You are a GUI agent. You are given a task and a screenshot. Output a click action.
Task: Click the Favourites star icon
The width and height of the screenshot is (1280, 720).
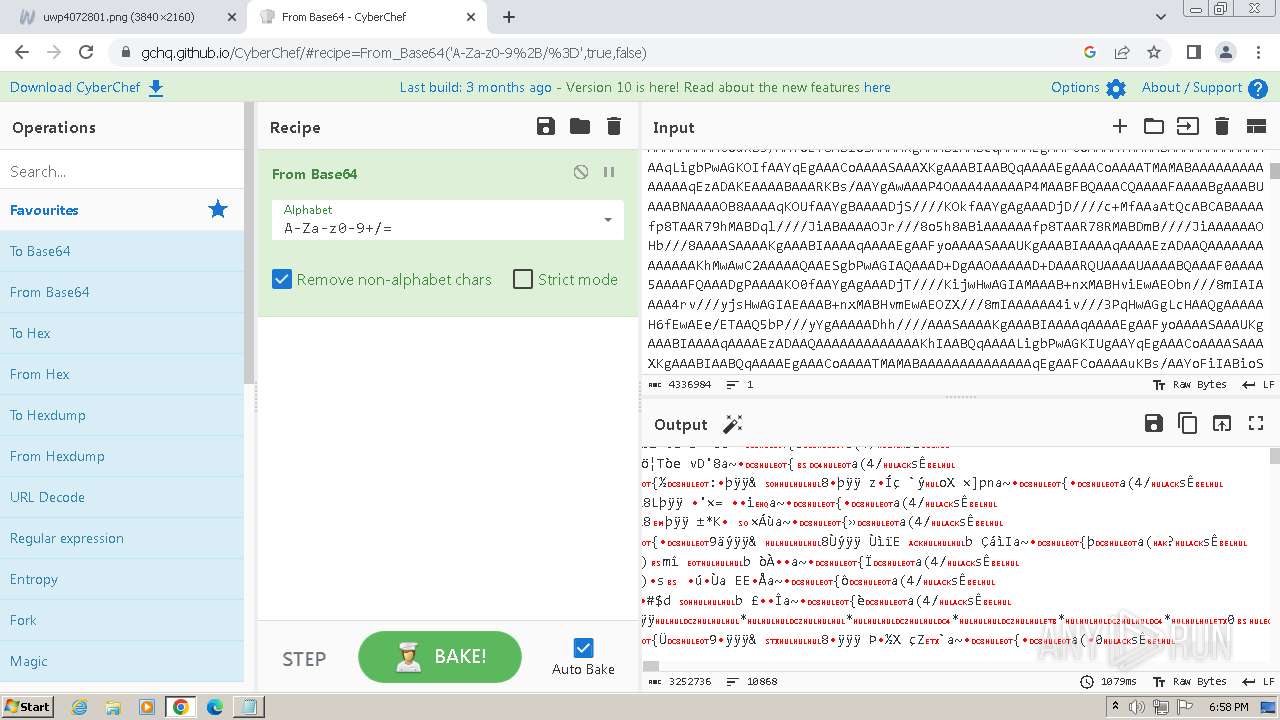[x=217, y=209]
